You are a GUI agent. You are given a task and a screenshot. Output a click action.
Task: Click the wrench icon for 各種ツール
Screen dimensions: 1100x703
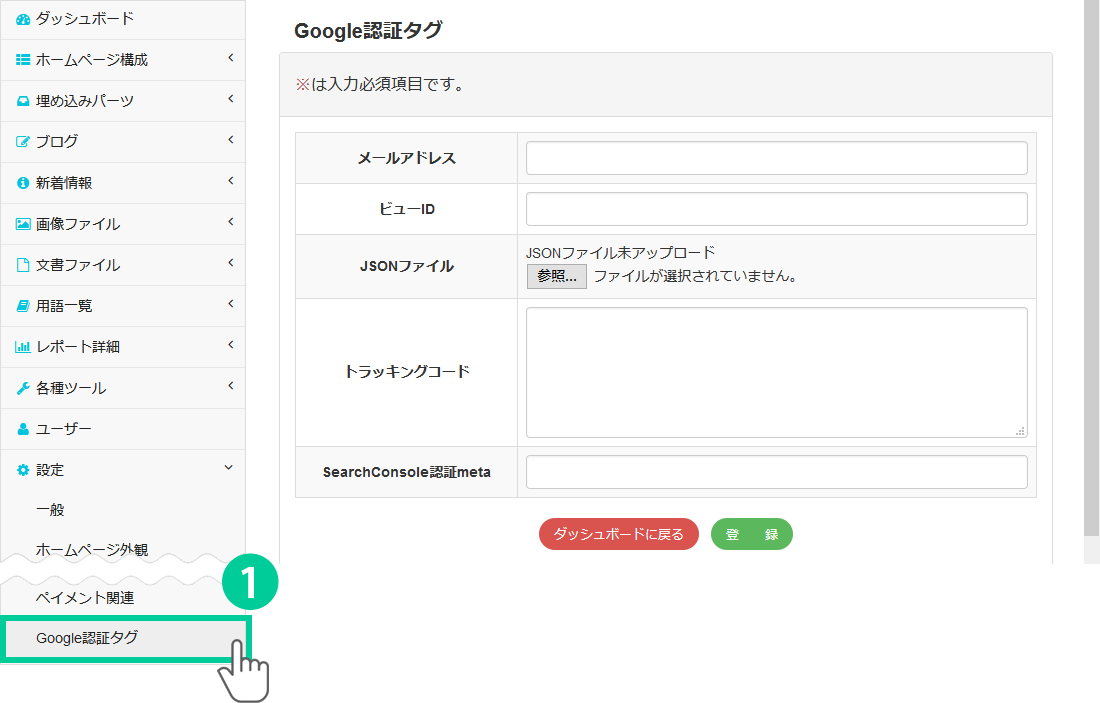coord(23,388)
